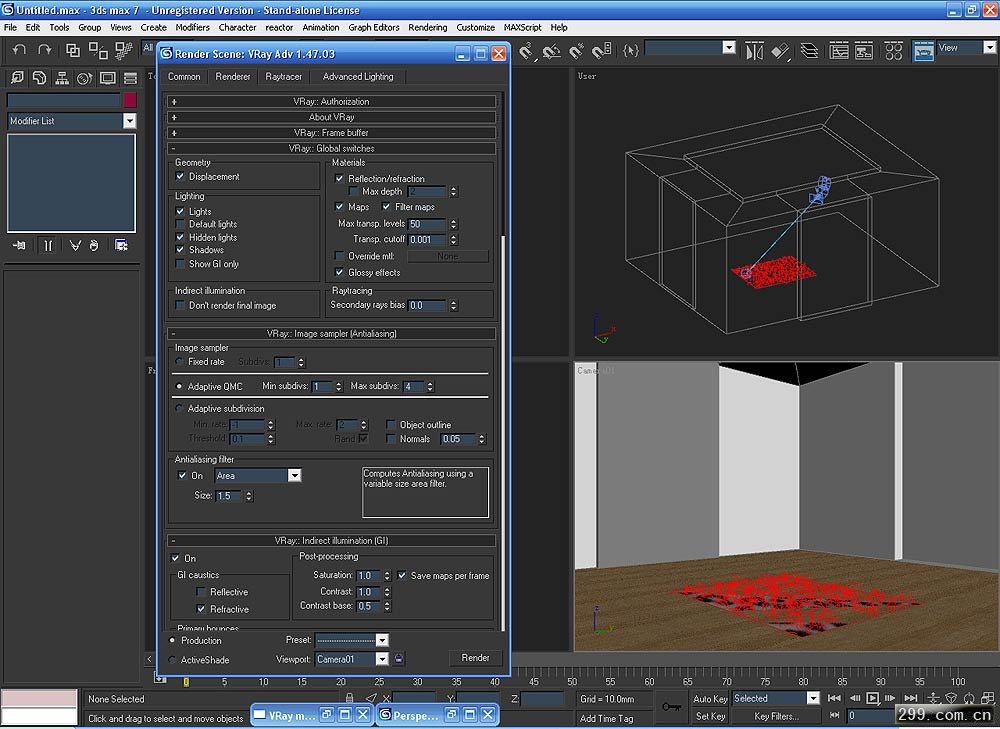The width and height of the screenshot is (1000, 729).
Task: Toggle the 3D Snaps magnet icon
Action: [x=526, y=50]
